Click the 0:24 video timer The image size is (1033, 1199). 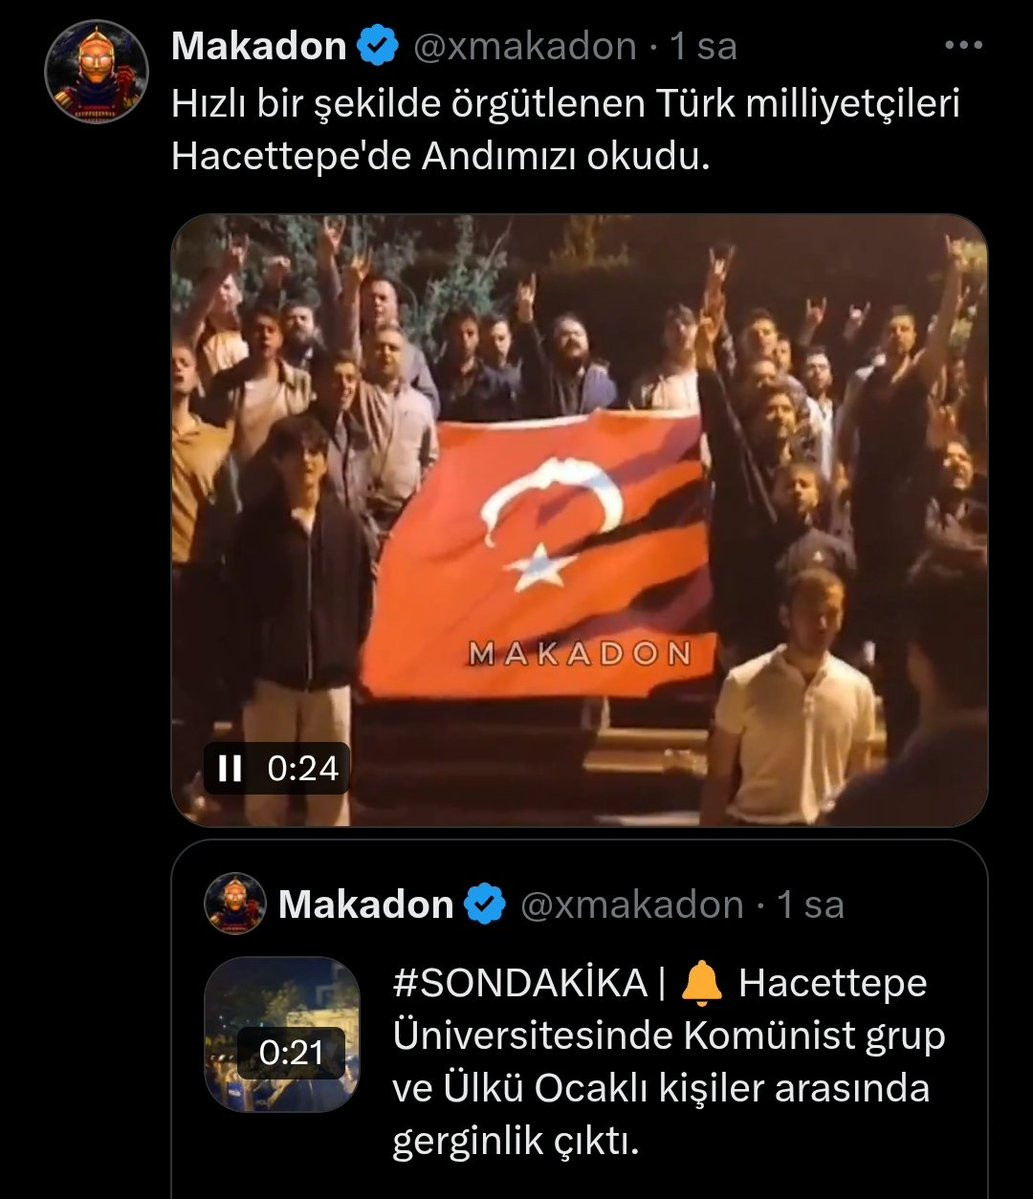click(303, 768)
